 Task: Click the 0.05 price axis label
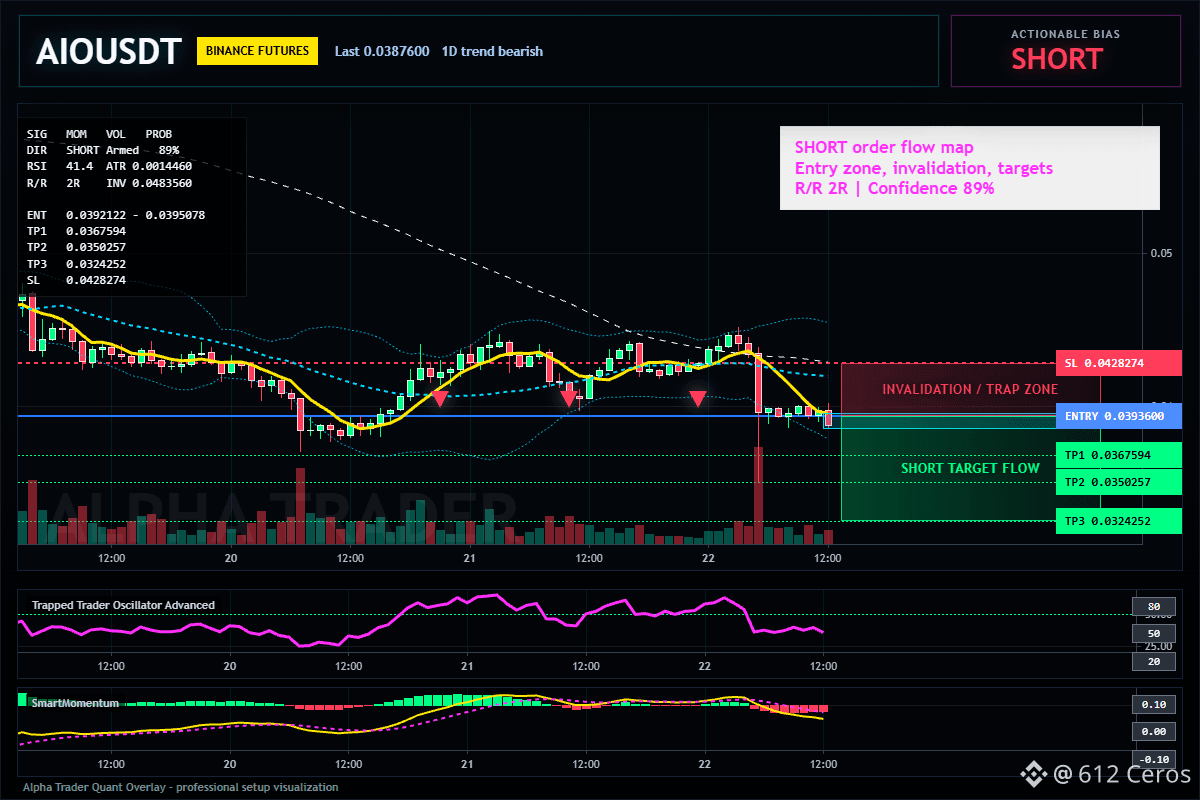point(1161,253)
